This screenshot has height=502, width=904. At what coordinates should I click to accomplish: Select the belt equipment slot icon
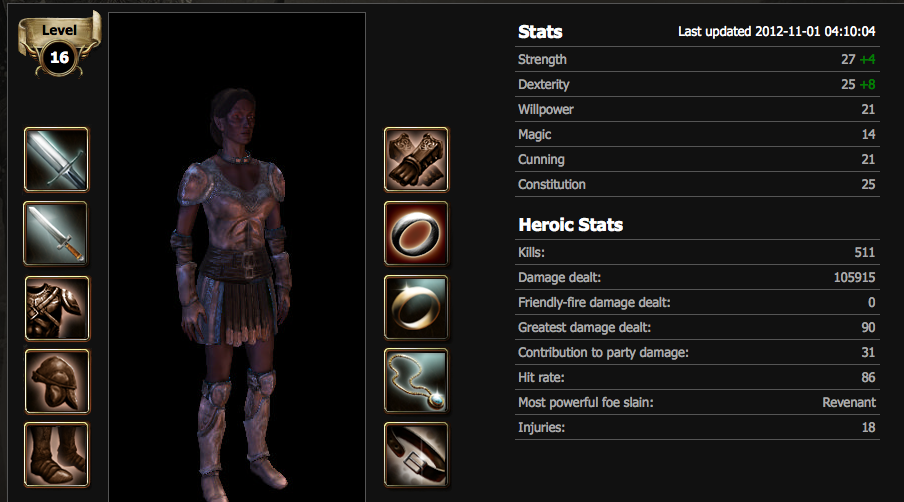tap(416, 455)
